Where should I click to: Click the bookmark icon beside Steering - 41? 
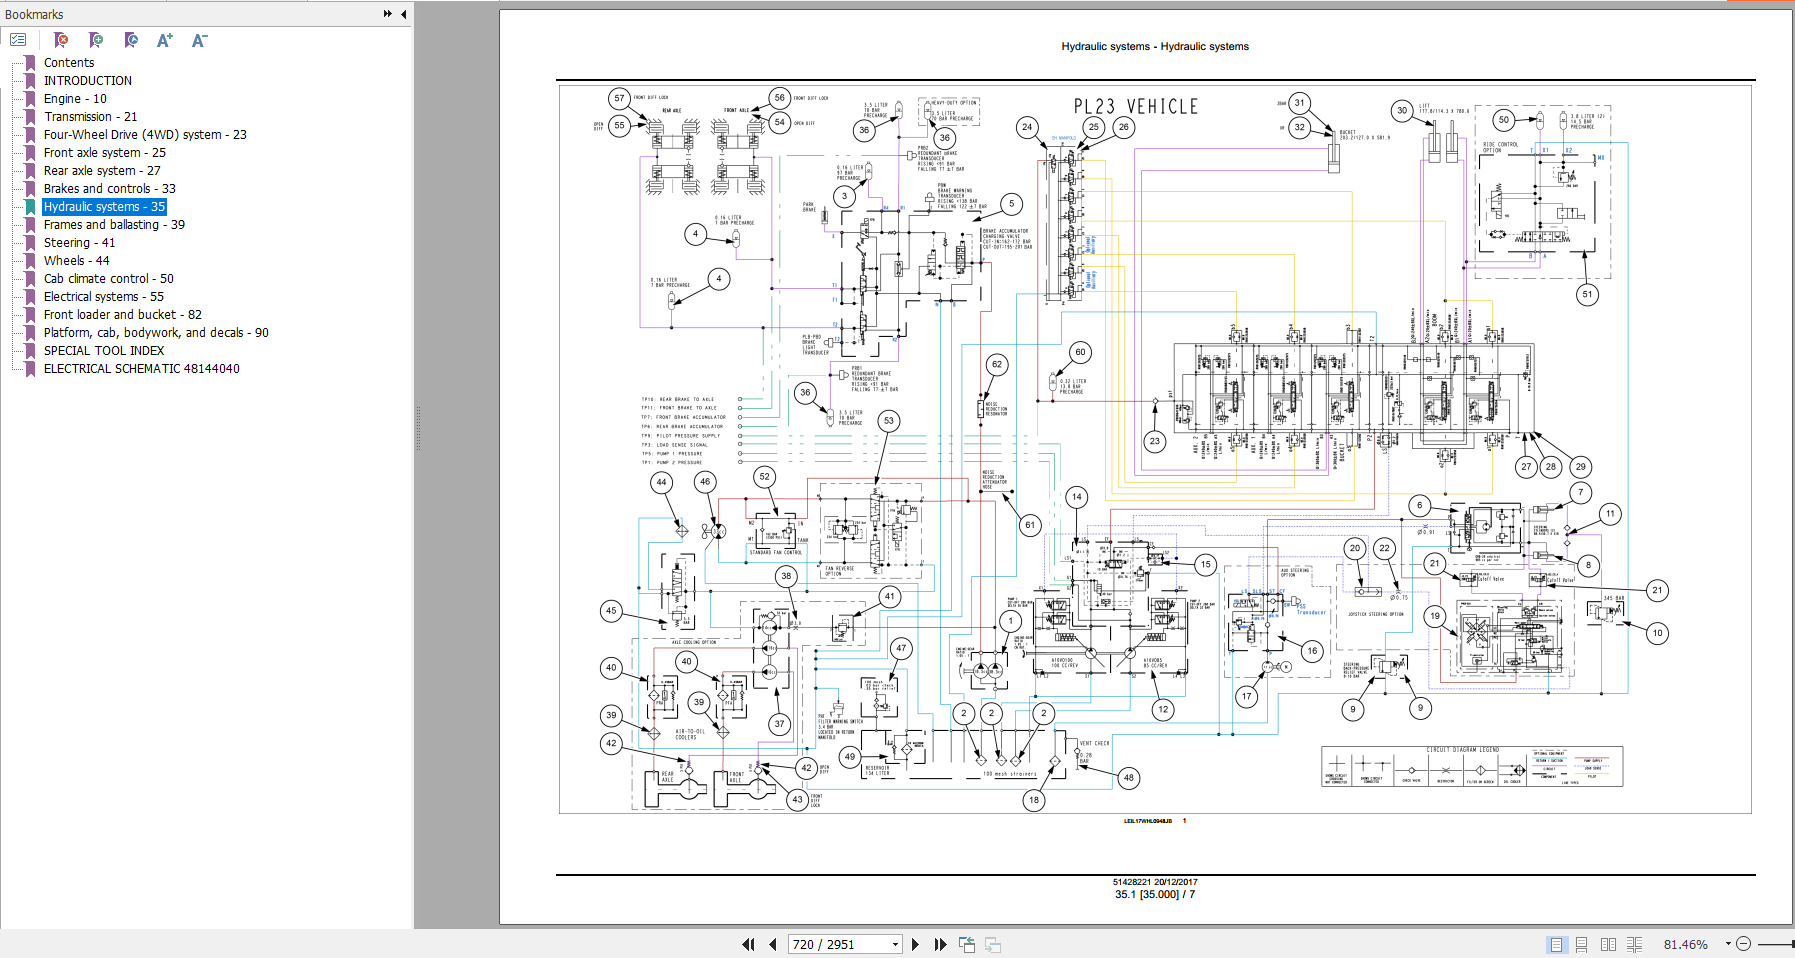30,242
